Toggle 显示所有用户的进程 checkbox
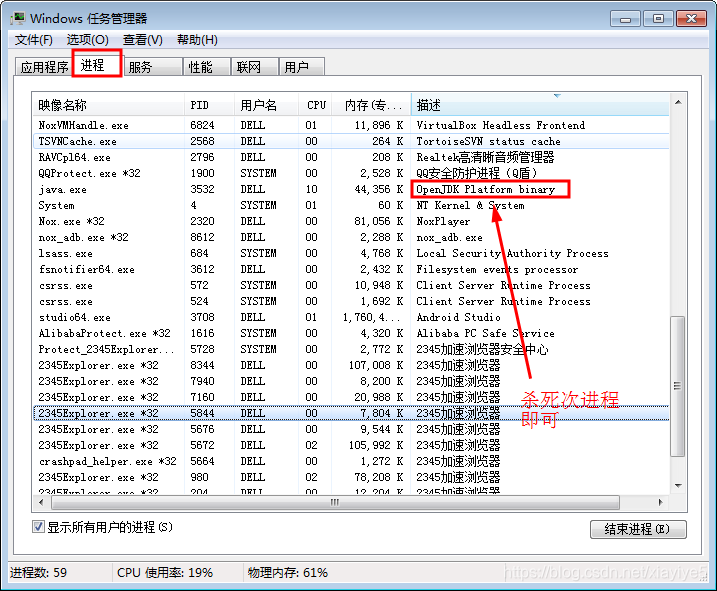 click(x=38, y=527)
